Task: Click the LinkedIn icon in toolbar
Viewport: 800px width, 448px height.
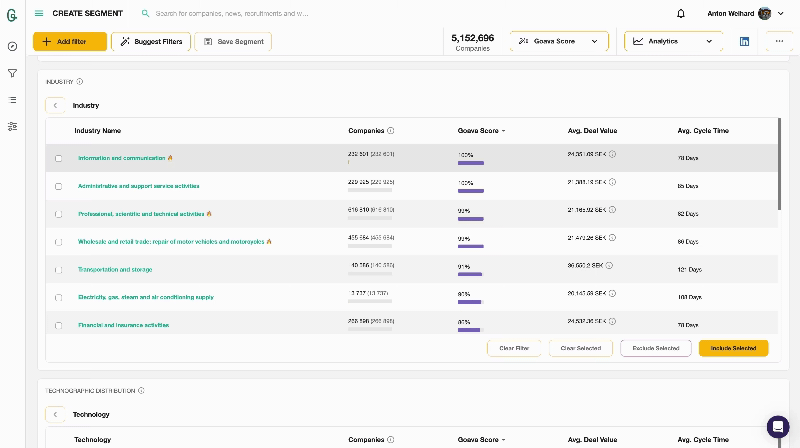Action: click(x=745, y=41)
